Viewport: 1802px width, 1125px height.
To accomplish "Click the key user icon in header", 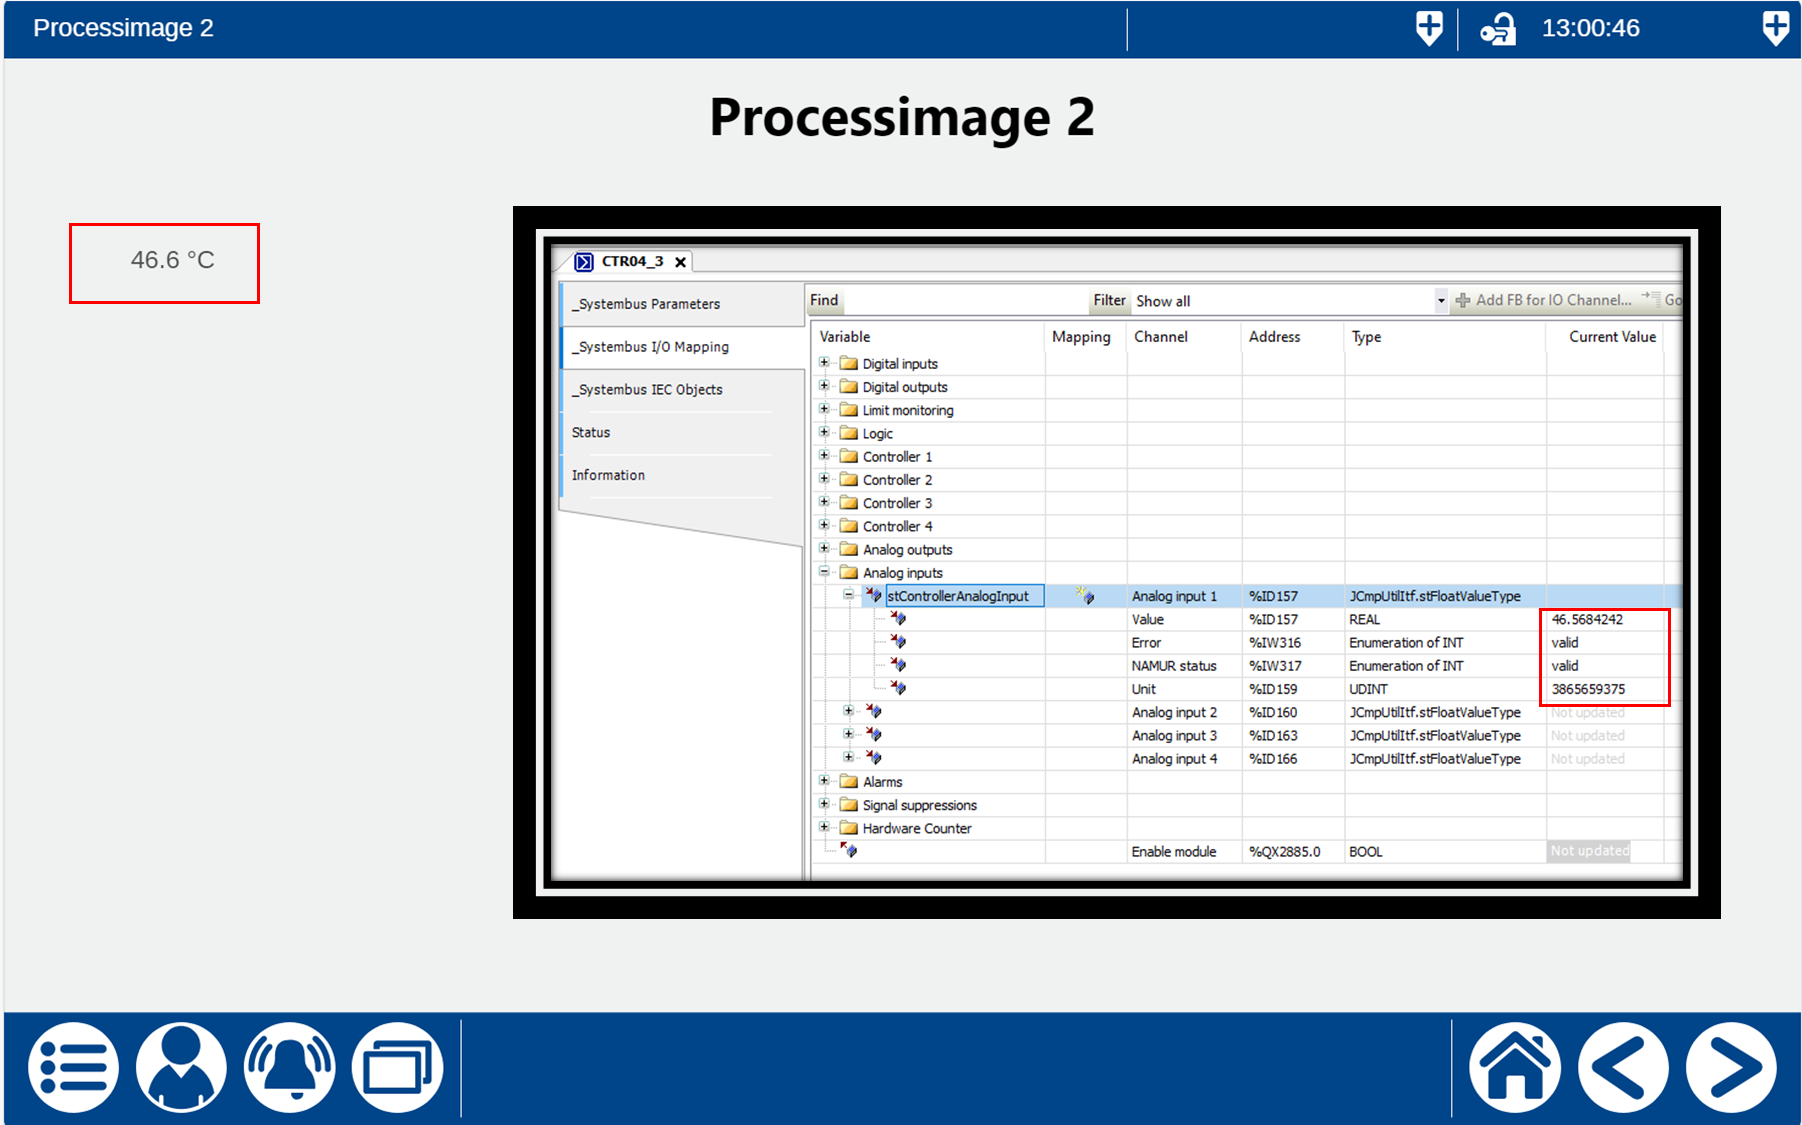I will tap(1497, 29).
